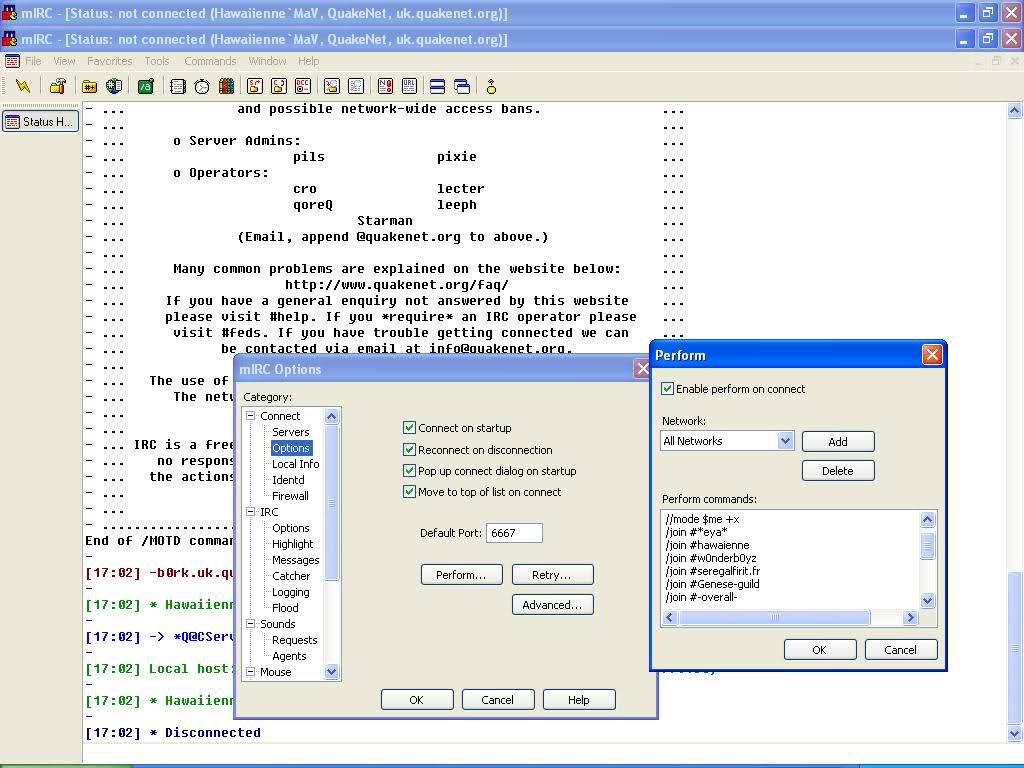Open the All Networks dropdown
1024x768 pixels.
(785, 441)
